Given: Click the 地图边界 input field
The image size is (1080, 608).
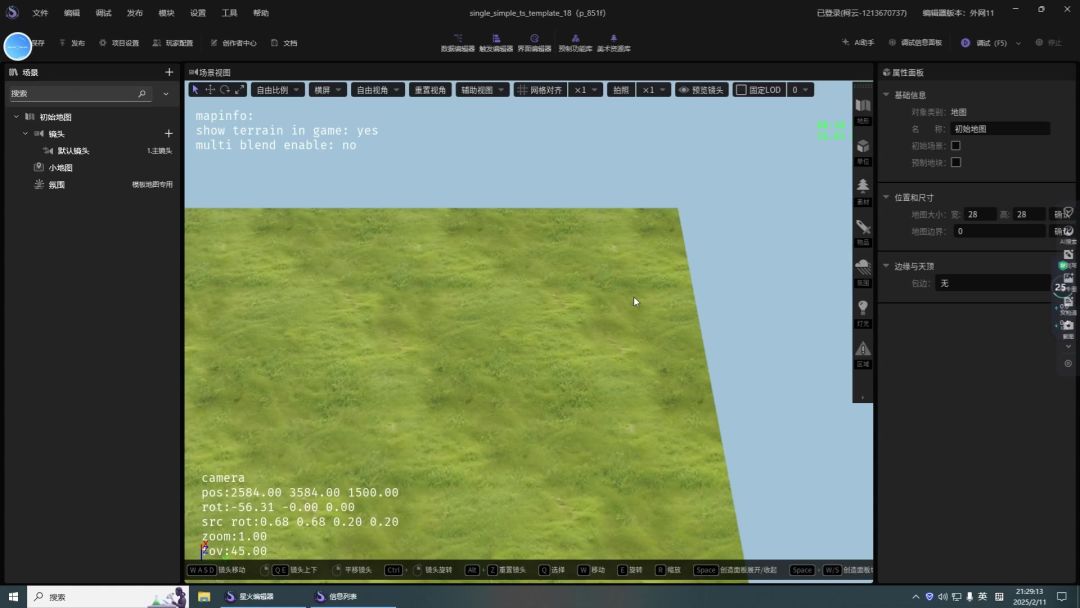Looking at the screenshot, I should pos(998,231).
